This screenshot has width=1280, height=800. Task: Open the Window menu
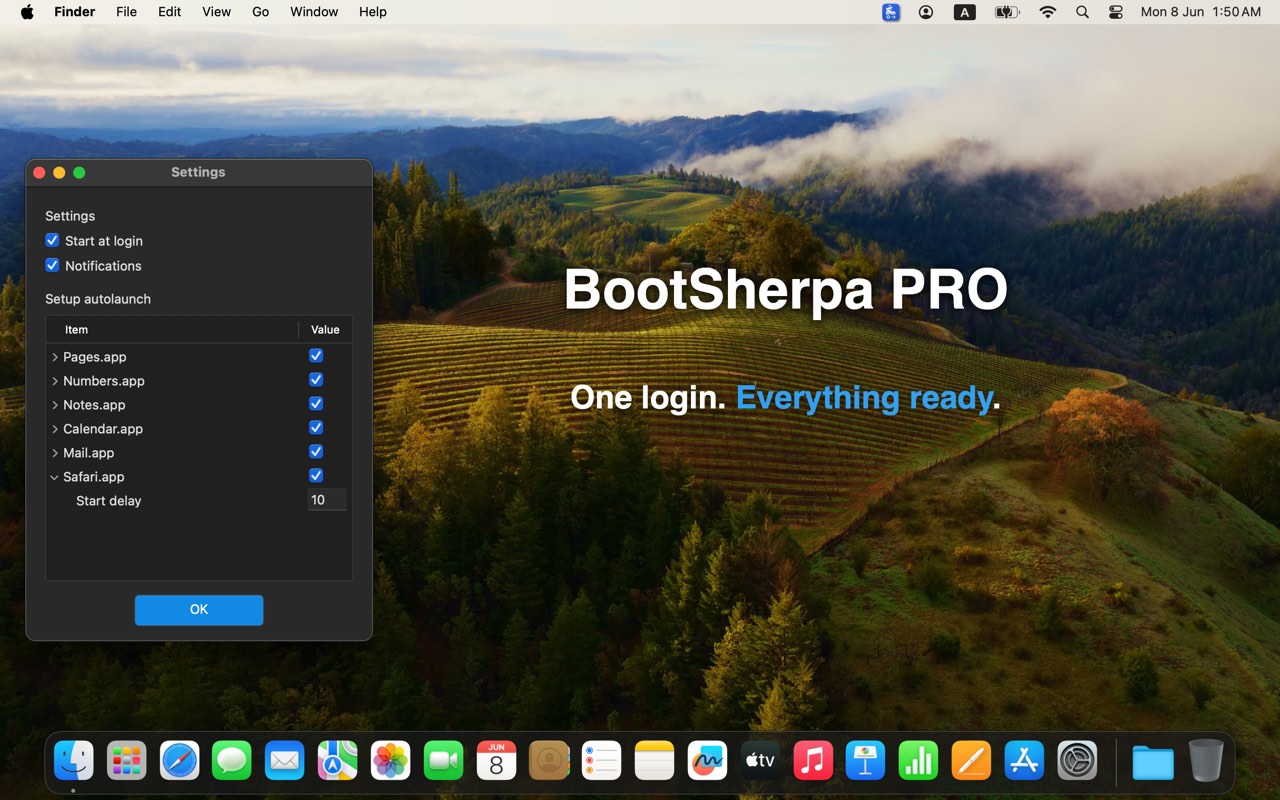314,12
